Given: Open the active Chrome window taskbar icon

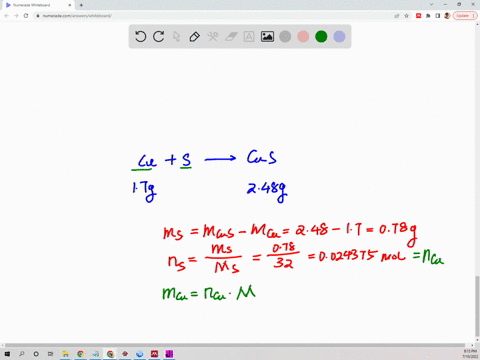Looking at the screenshot, I should 110,354.
